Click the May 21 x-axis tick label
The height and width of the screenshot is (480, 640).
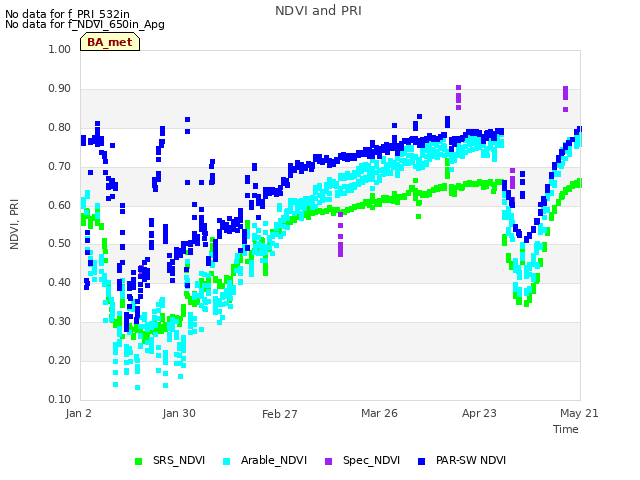tap(579, 413)
